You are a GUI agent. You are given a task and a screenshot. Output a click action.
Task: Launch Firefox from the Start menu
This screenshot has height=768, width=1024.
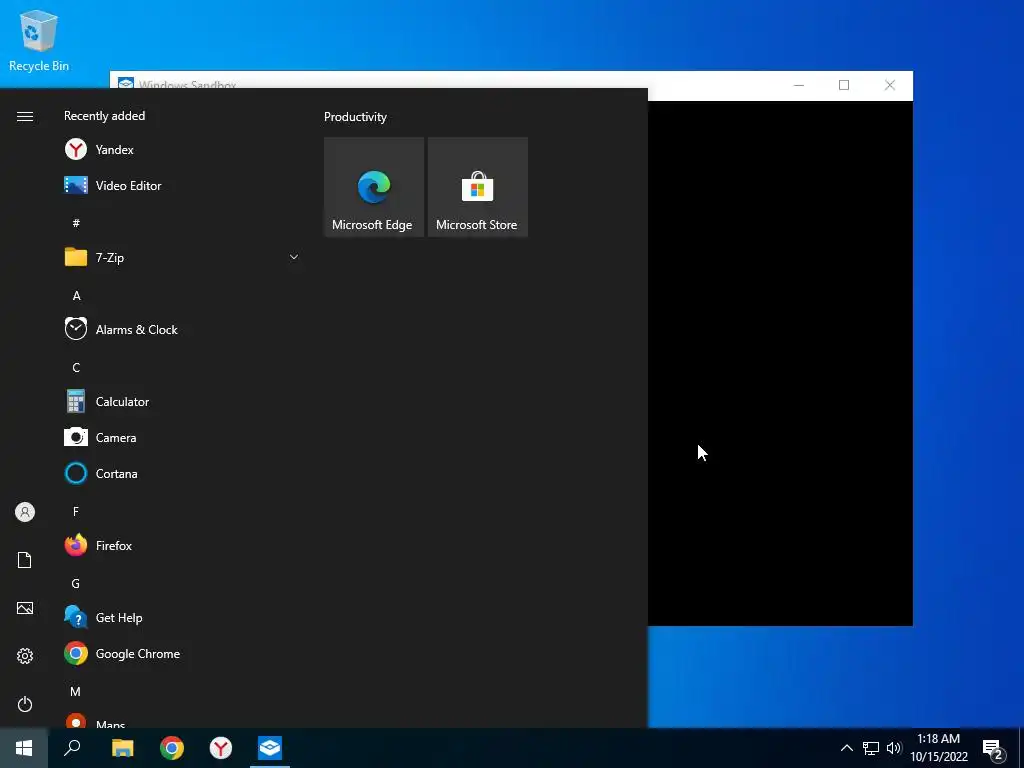[x=182, y=545]
